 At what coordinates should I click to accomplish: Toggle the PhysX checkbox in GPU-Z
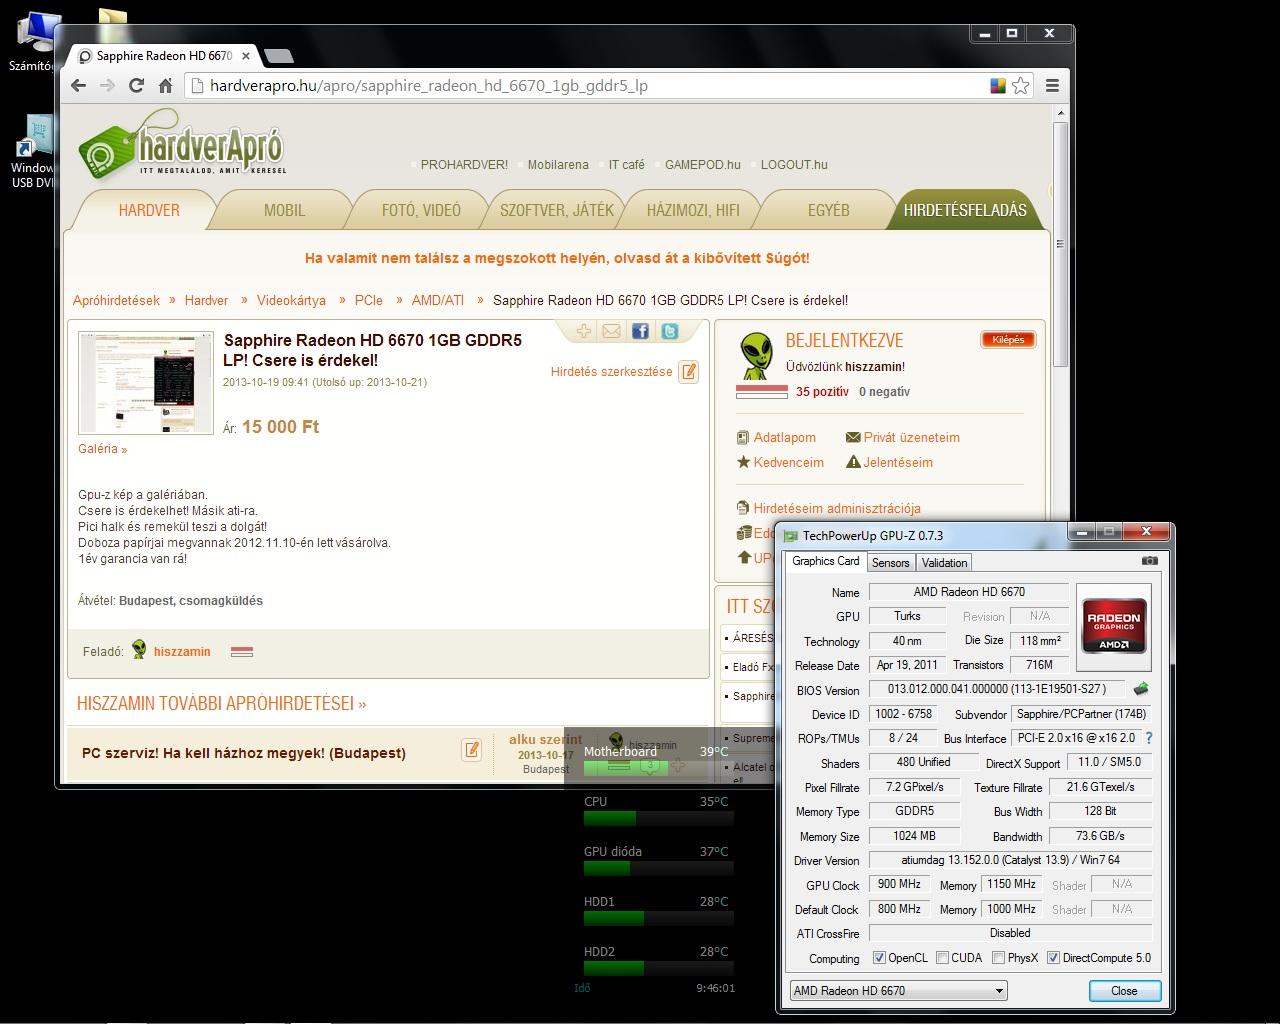click(x=998, y=958)
